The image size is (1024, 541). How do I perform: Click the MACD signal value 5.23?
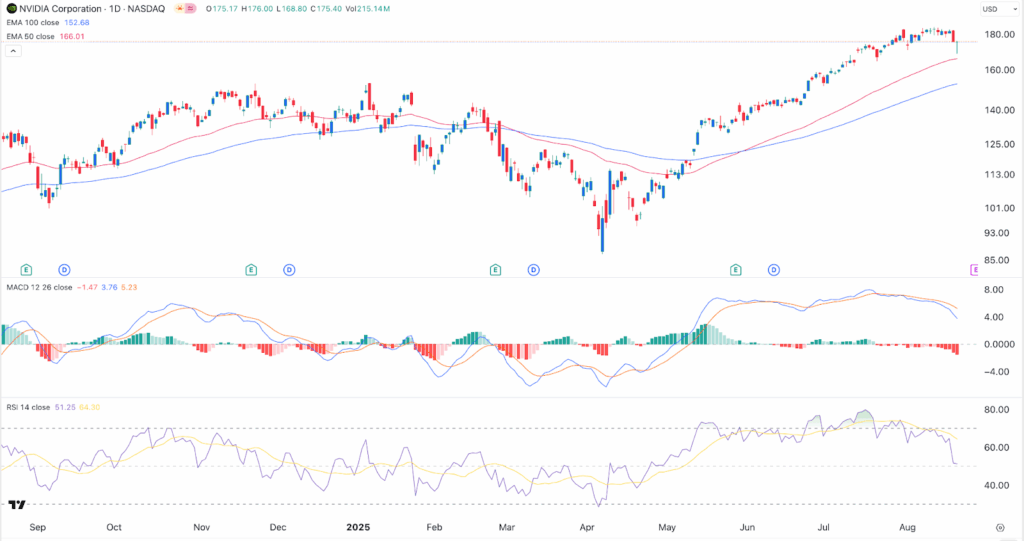pyautogui.click(x=129, y=287)
